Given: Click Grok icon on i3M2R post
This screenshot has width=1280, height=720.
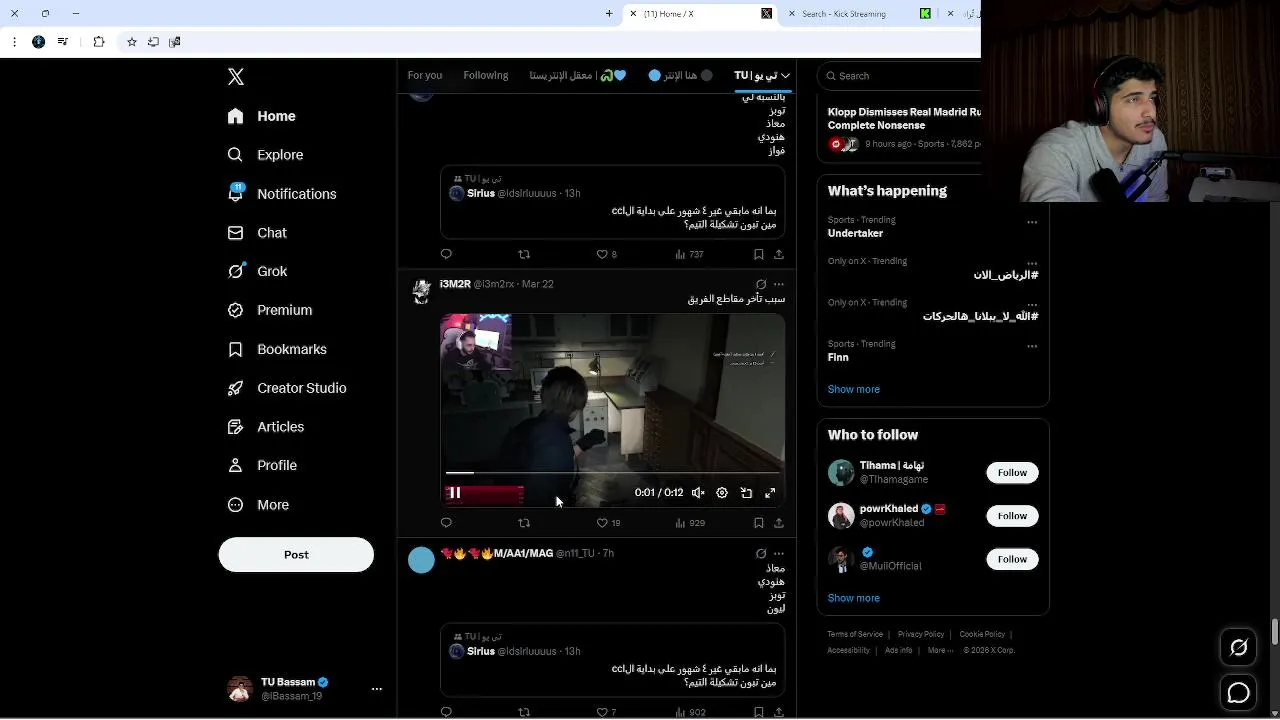Looking at the screenshot, I should [x=761, y=284].
